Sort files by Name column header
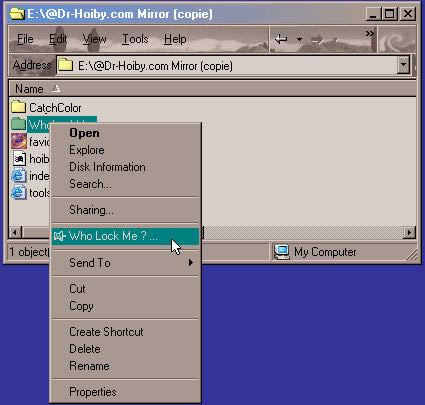The height and width of the screenshot is (405, 425). (x=37, y=89)
